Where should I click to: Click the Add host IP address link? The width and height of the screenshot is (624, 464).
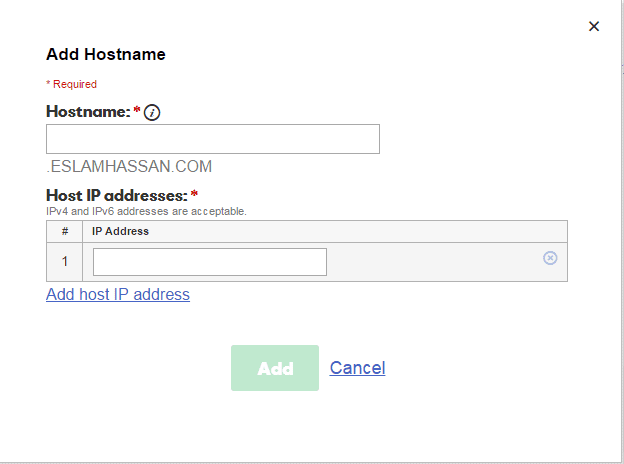coord(118,294)
